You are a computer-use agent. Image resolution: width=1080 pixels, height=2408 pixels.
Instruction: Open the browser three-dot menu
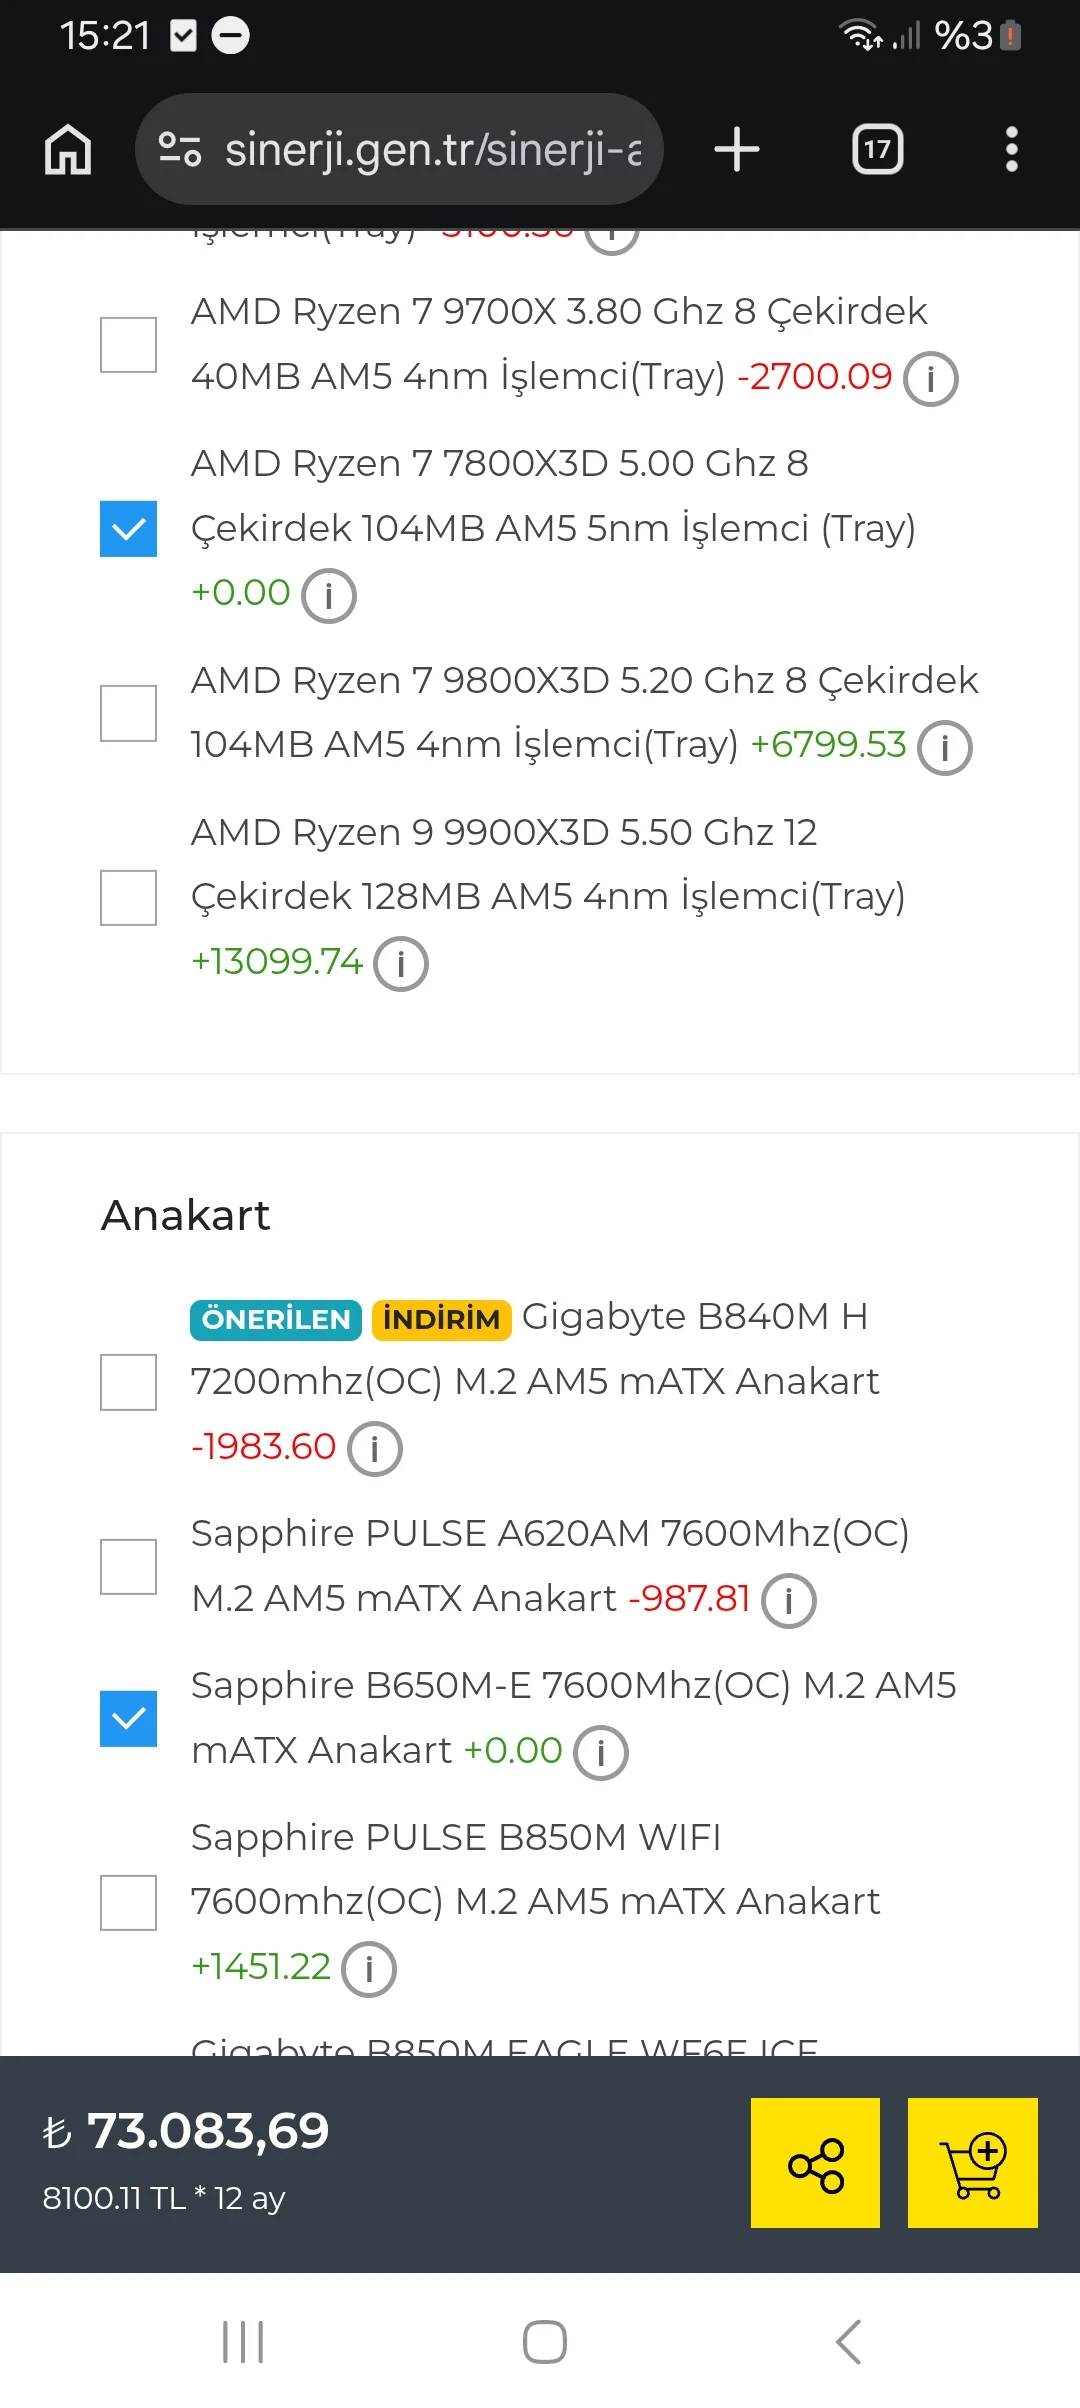click(x=1011, y=150)
